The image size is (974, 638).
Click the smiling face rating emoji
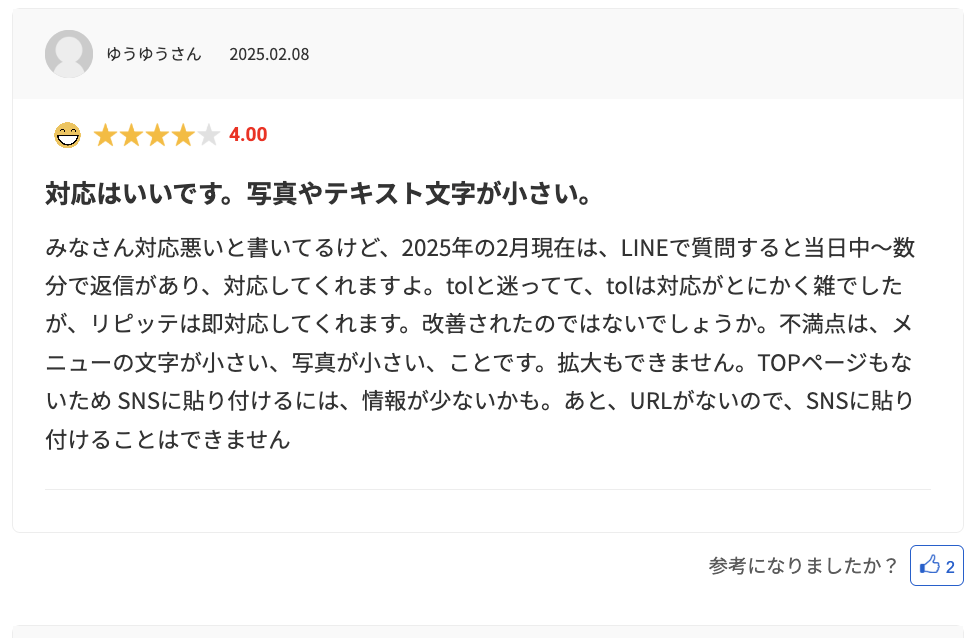click(x=67, y=135)
